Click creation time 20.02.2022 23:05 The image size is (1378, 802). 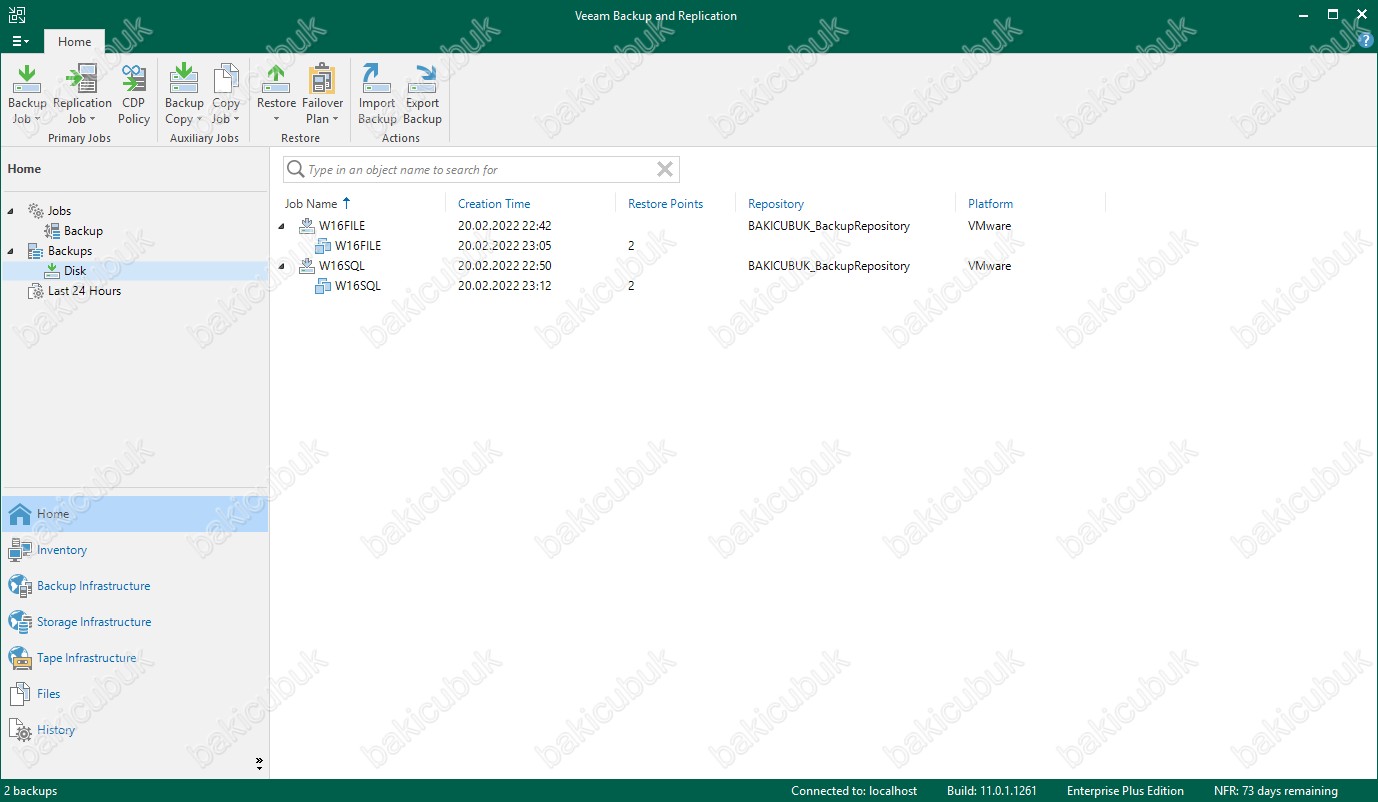tap(505, 246)
